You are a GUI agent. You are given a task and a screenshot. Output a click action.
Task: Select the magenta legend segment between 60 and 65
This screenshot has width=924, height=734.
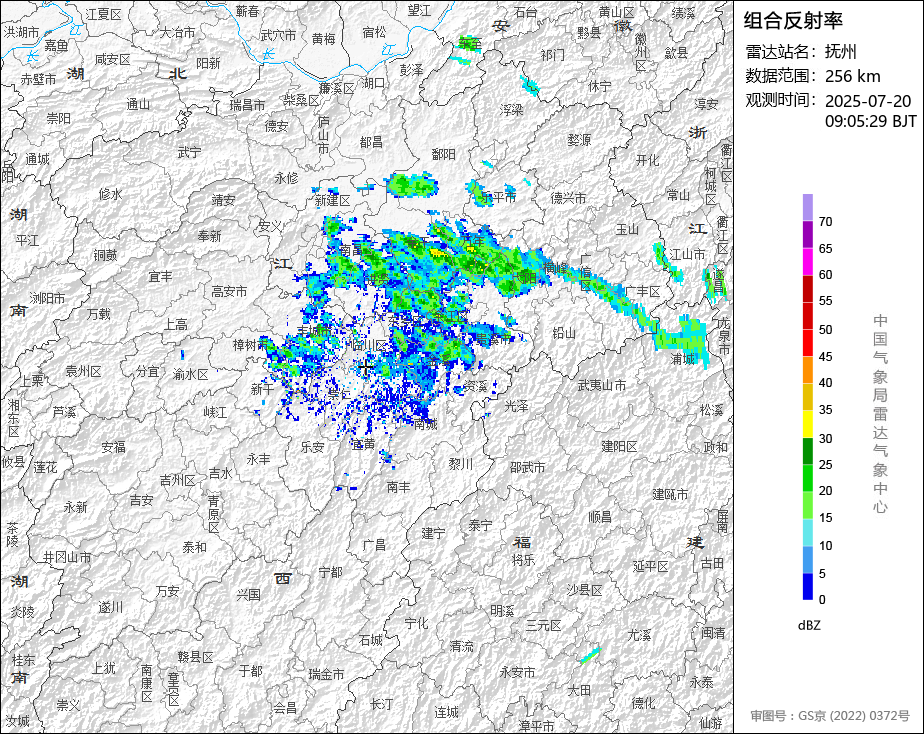pos(807,261)
